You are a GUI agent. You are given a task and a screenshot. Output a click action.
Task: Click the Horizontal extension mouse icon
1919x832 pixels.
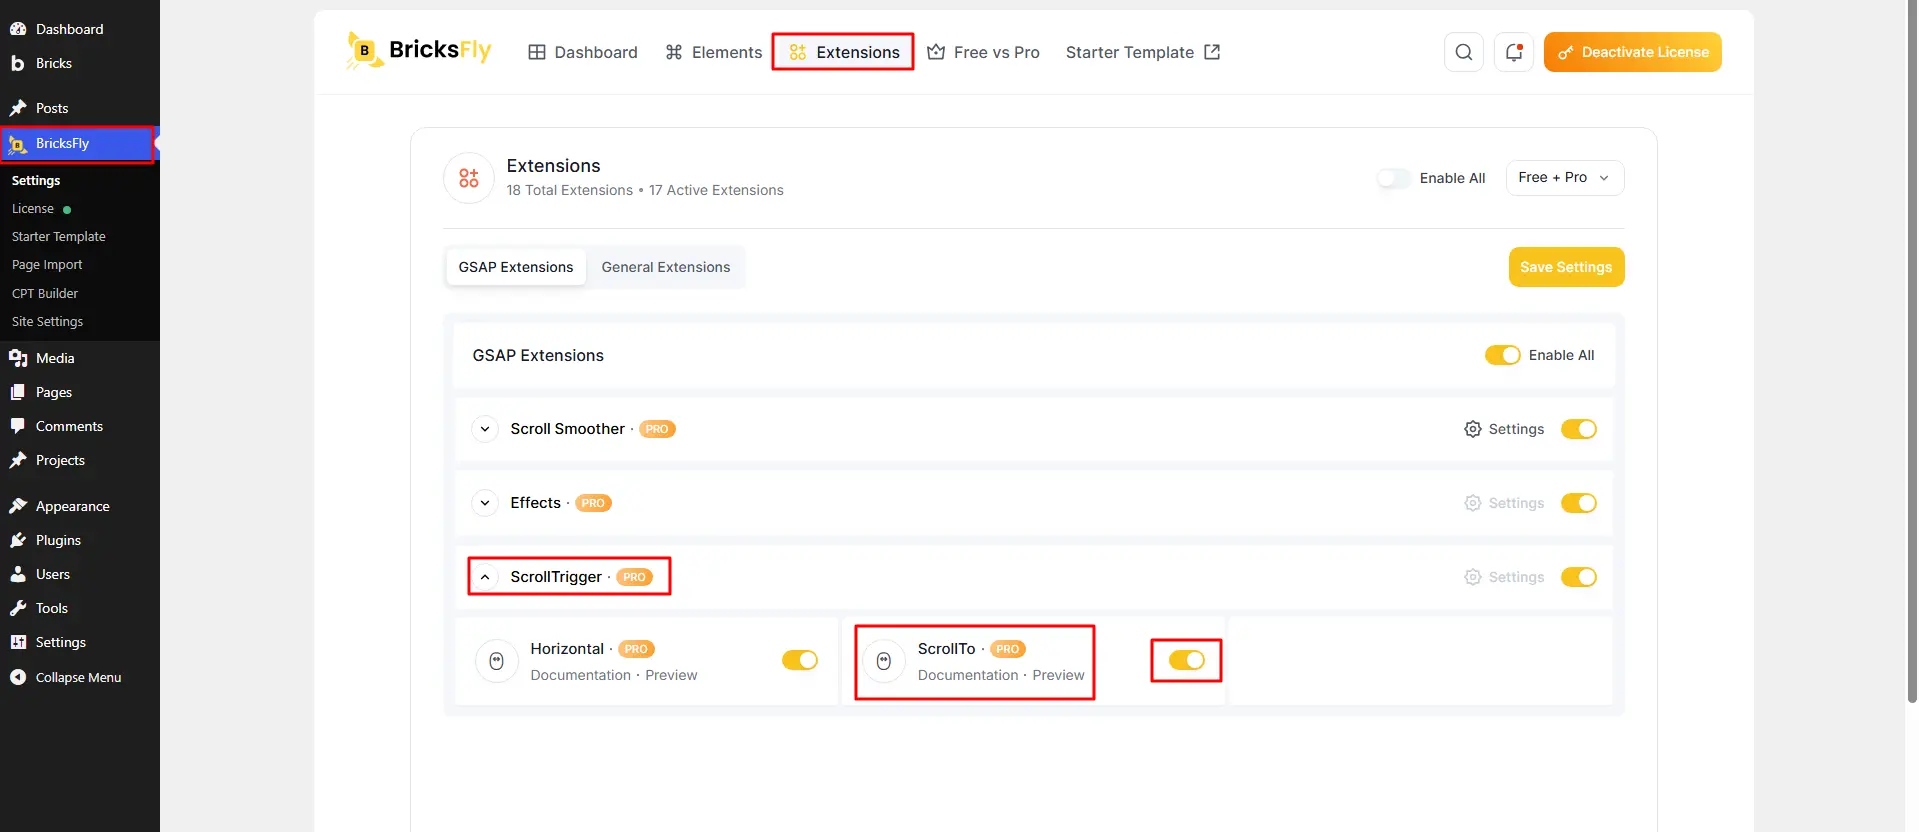coord(496,661)
